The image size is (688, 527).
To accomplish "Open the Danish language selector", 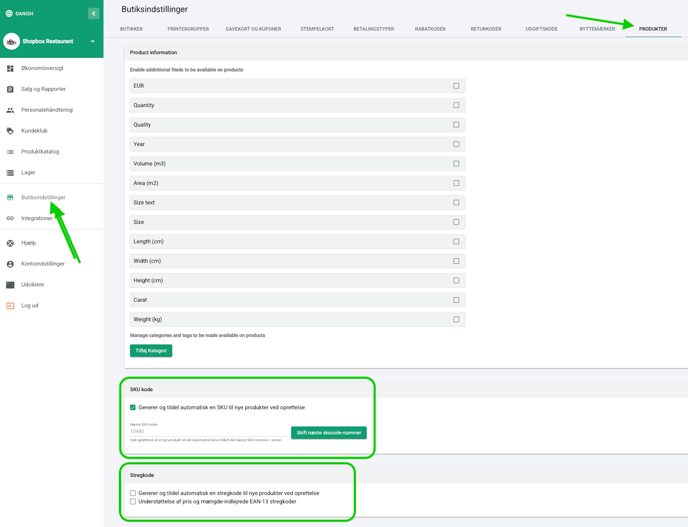I will tap(20, 13).
